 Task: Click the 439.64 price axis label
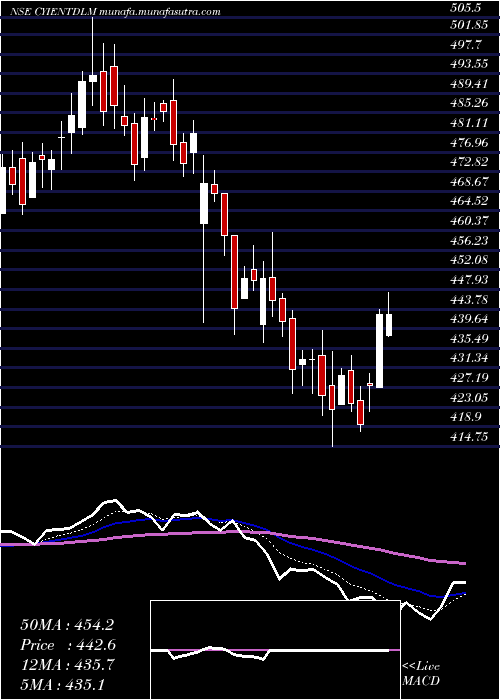(469, 319)
